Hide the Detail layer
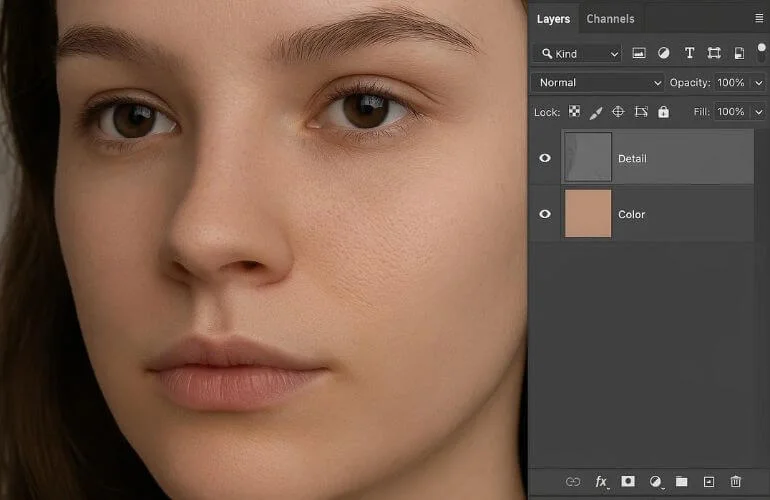 545,158
